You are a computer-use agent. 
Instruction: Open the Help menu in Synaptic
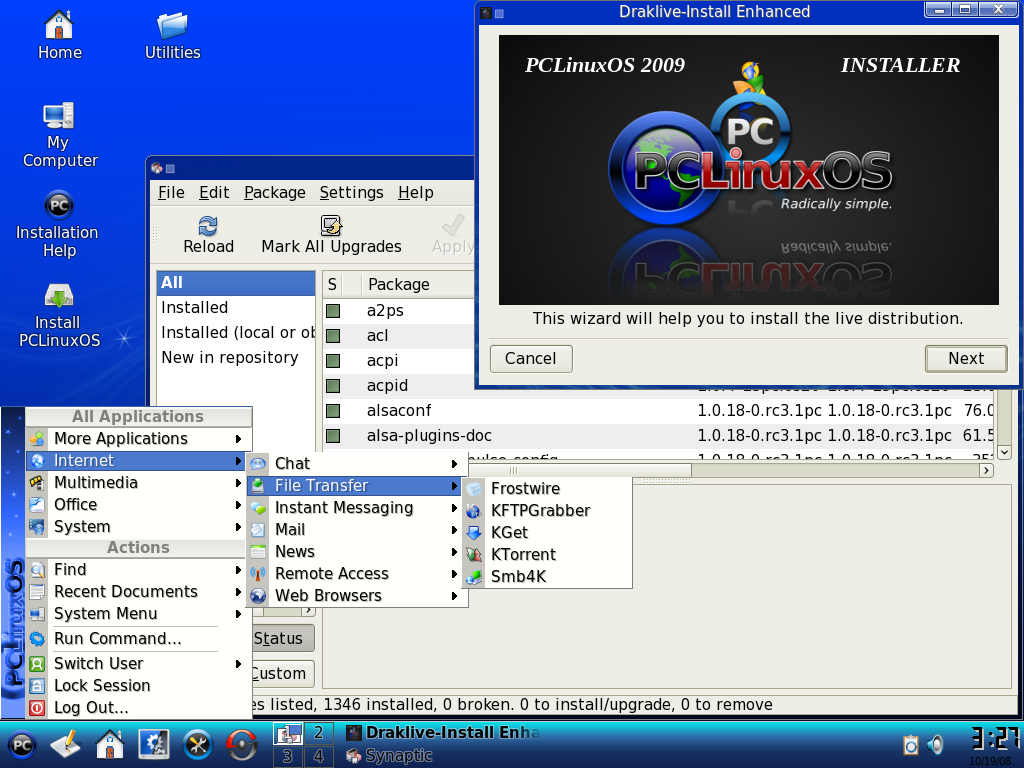pos(416,193)
